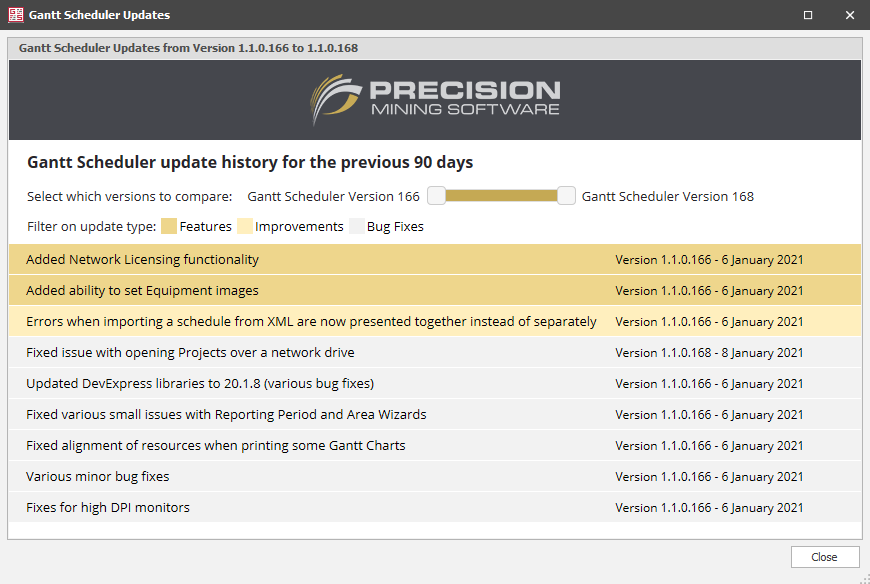The image size is (870, 584).
Task: Select the Updated DevExpress libraries row
Action: click(435, 384)
